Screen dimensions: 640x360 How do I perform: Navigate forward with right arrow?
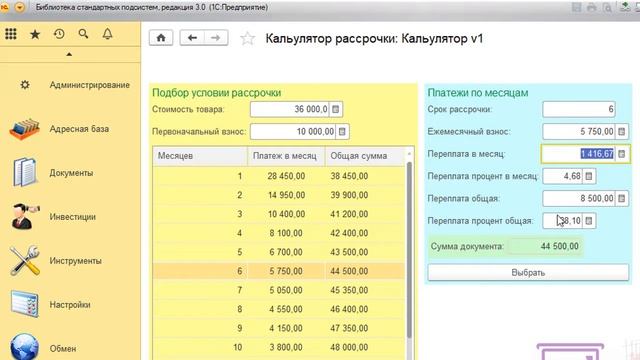216,38
